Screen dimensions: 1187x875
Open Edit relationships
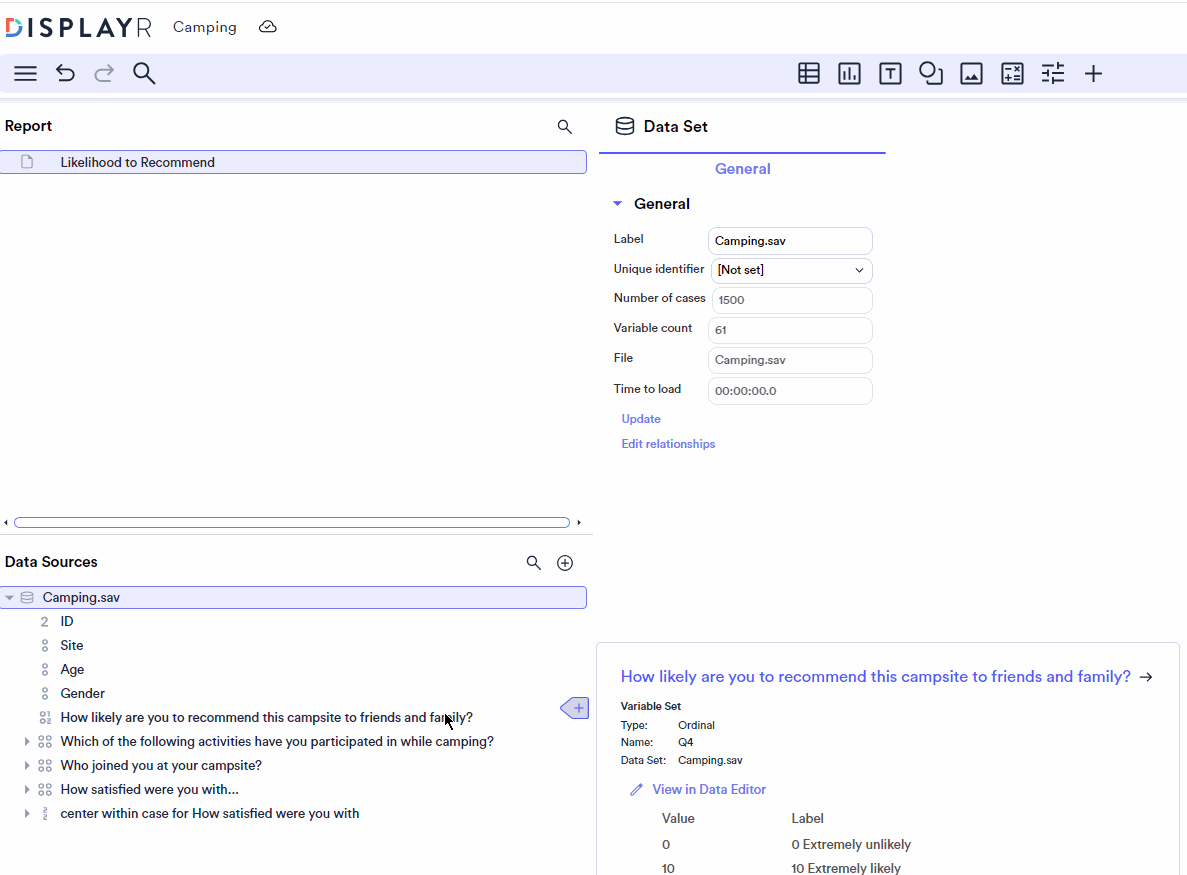pyautogui.click(x=668, y=443)
